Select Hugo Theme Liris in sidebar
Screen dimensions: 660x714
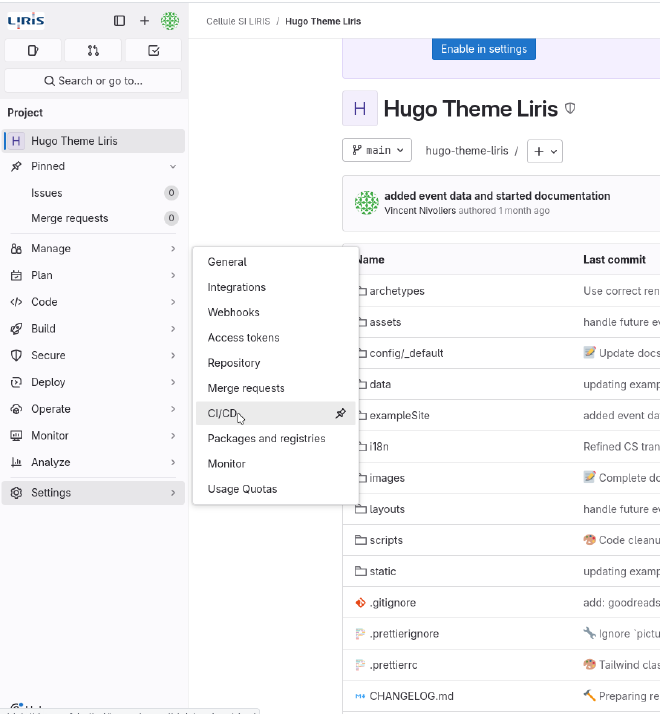tap(93, 141)
